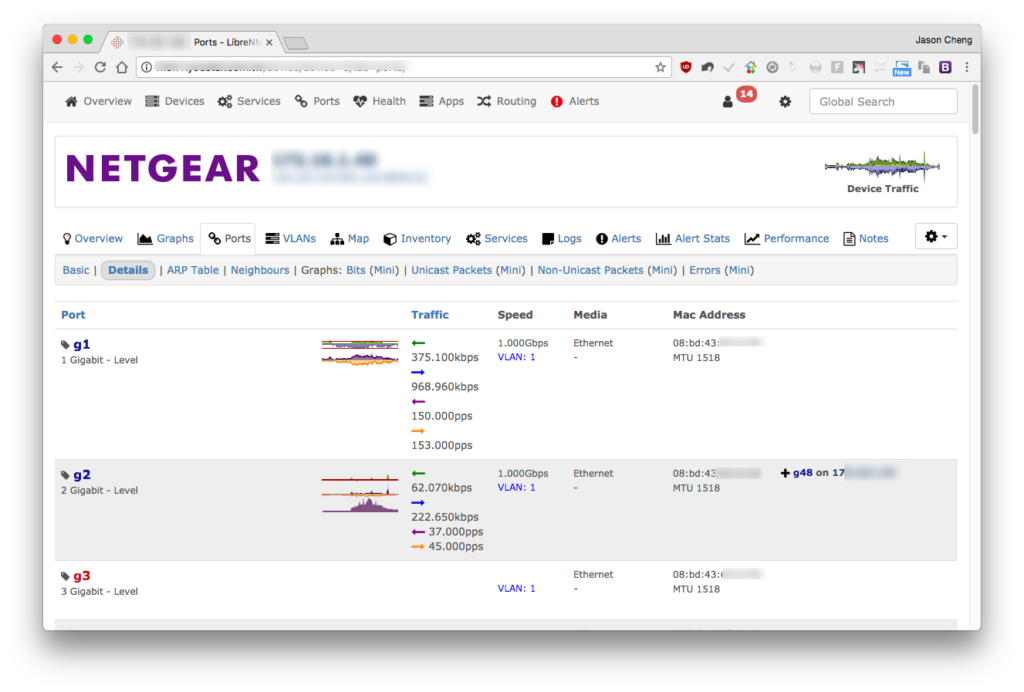Switch to the device Graphs tab
Image resolution: width=1024 pixels, height=692 pixels.
point(166,239)
